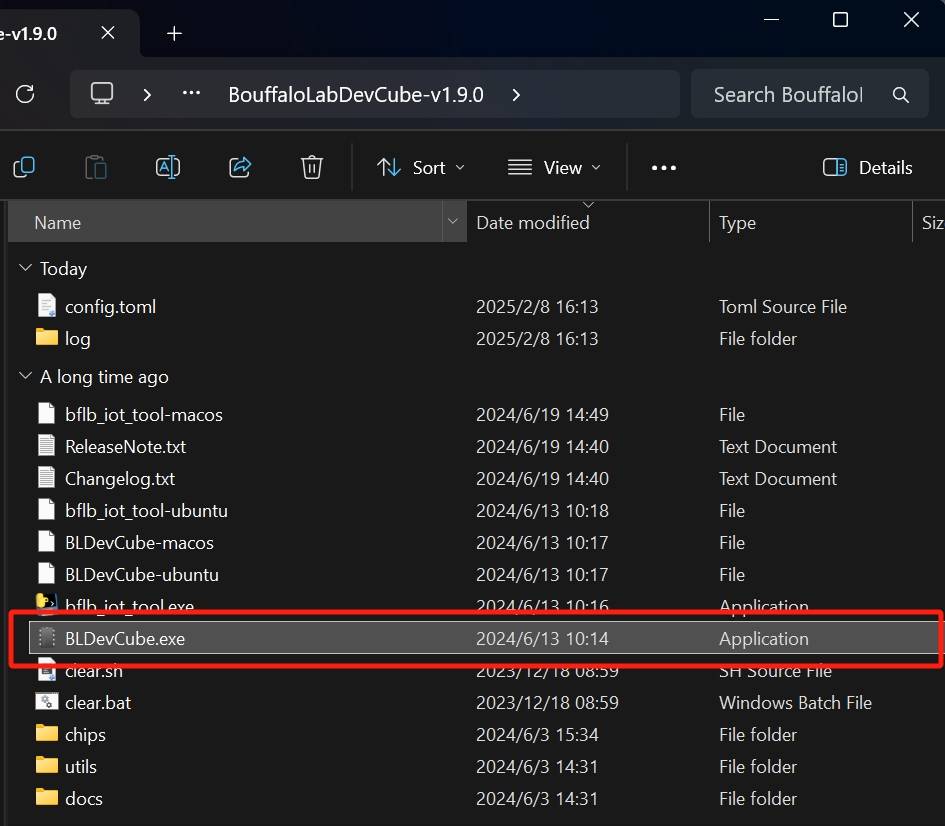Select the config.toml file name
The image size is (945, 826).
point(110,307)
